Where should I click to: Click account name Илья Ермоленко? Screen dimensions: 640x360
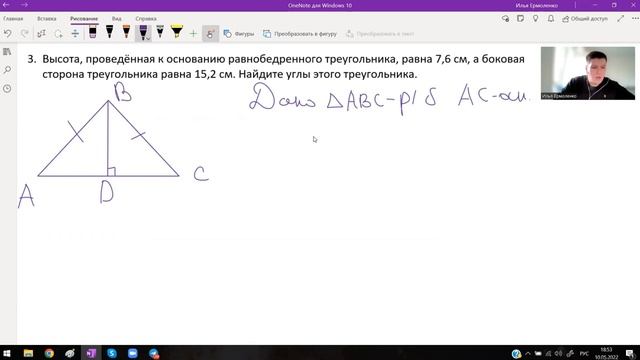coord(536,5)
